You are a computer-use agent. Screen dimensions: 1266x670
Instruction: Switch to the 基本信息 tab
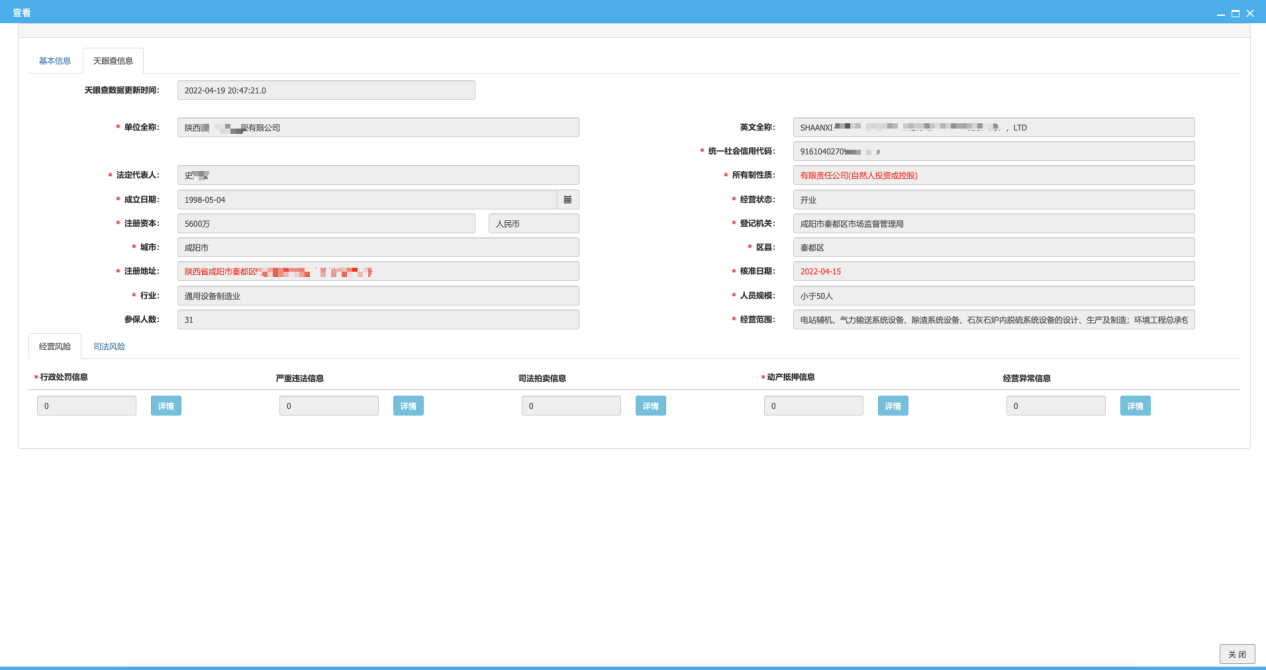(55, 61)
